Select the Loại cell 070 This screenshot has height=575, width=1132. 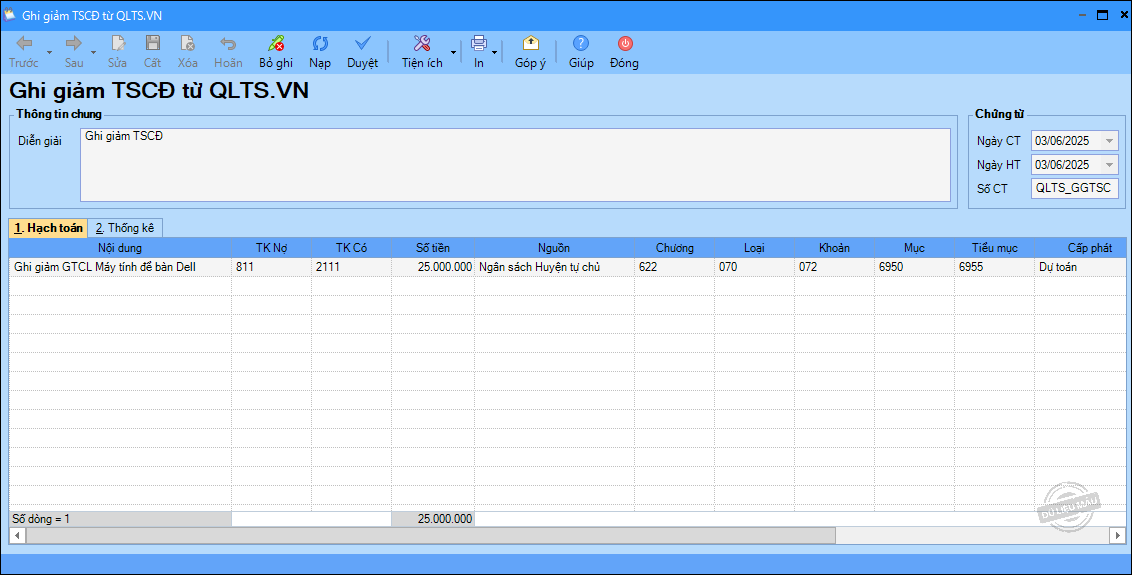(x=754, y=267)
